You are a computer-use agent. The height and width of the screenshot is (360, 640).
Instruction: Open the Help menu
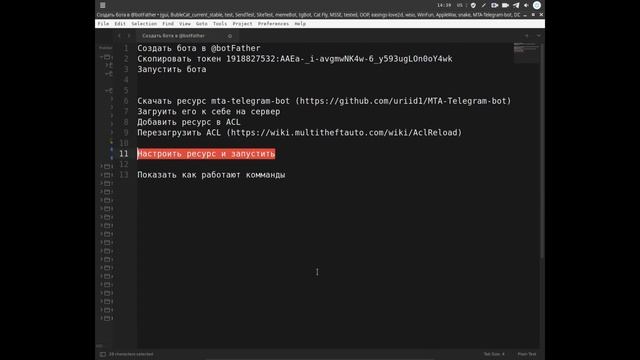(x=300, y=24)
